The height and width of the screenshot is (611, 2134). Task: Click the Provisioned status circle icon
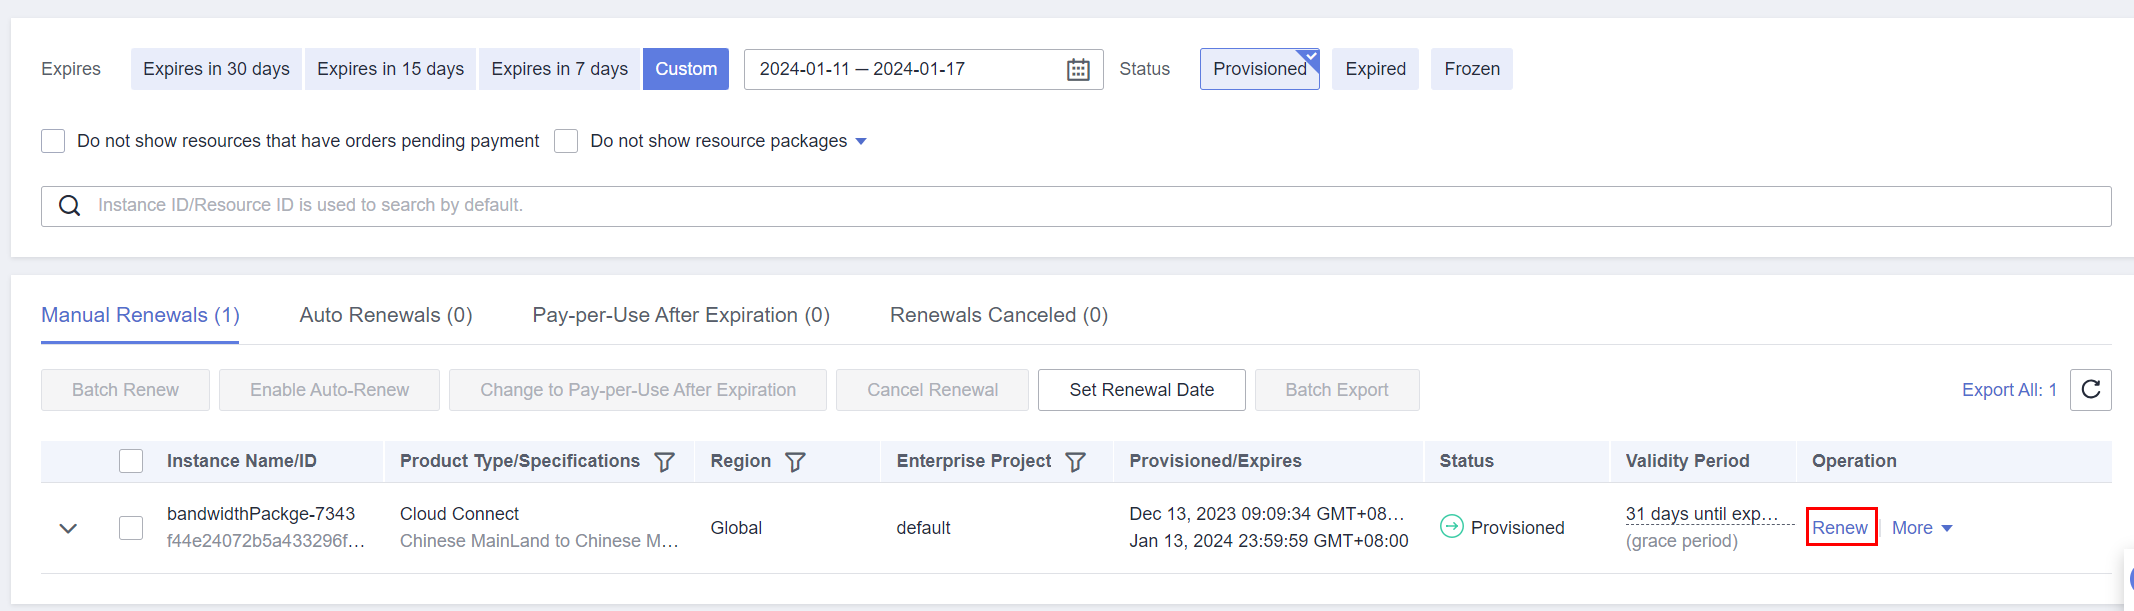point(1451,526)
